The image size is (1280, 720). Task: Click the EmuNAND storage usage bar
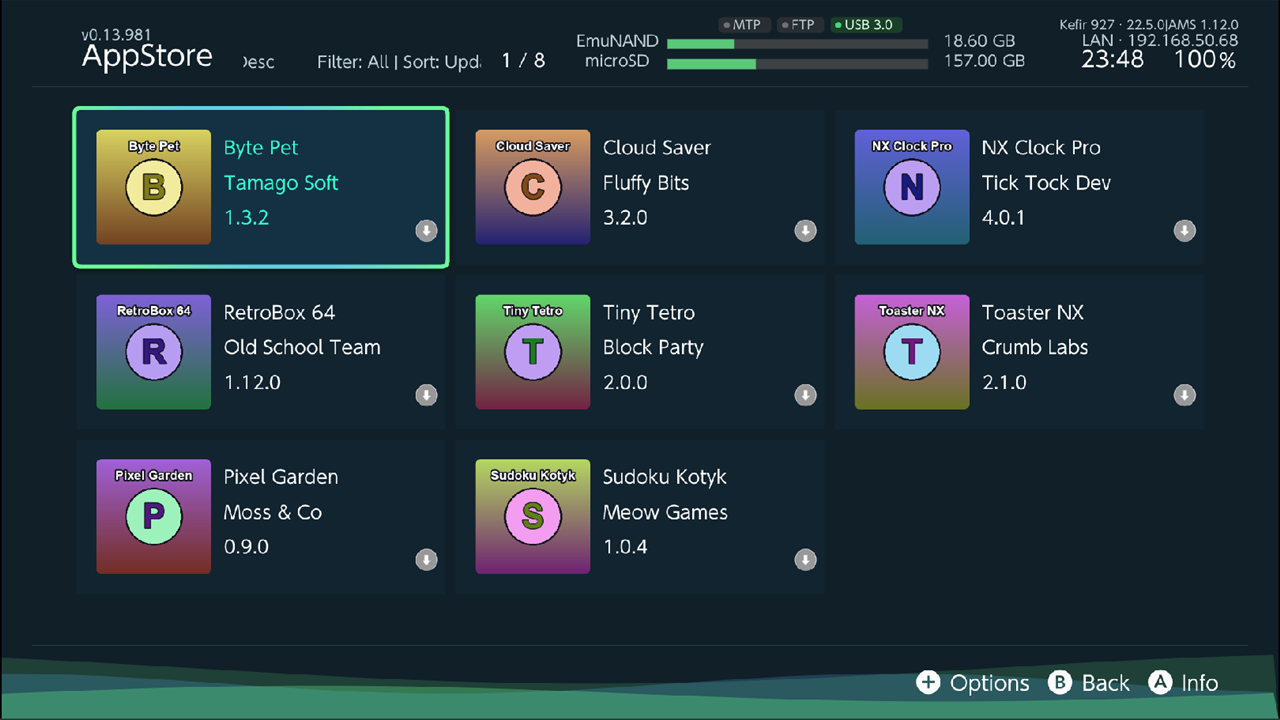(797, 43)
